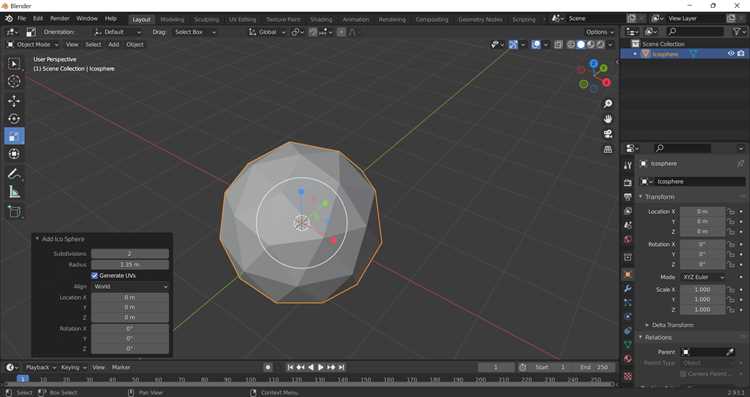Image resolution: width=750 pixels, height=397 pixels.
Task: Open the Physics properties tab
Action: click(x=628, y=317)
